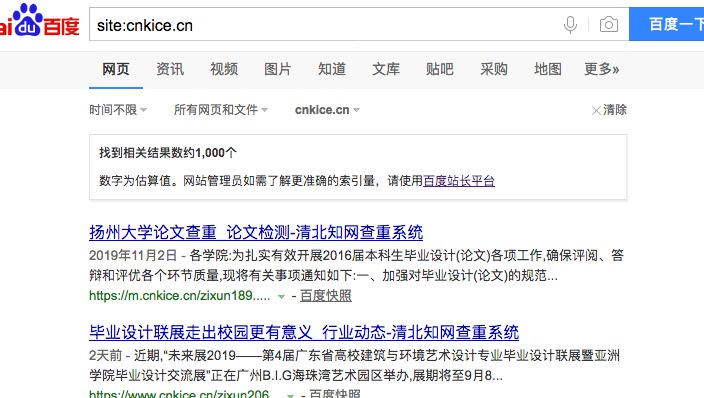Open the 地图 tab

coord(548,69)
